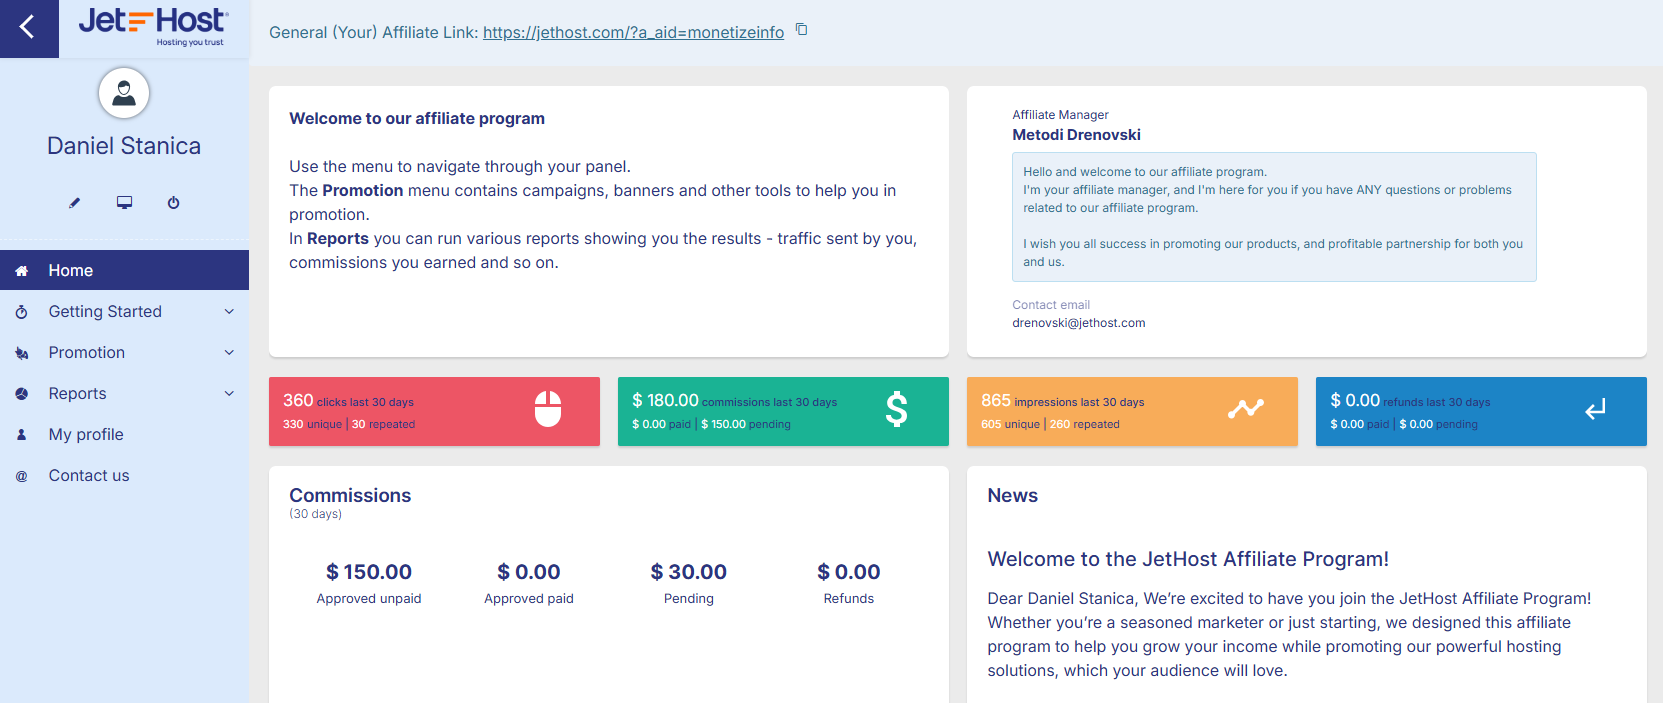Click the affiliate manager welcome message box
Screen dimensions: 1663x703
coord(1274,217)
